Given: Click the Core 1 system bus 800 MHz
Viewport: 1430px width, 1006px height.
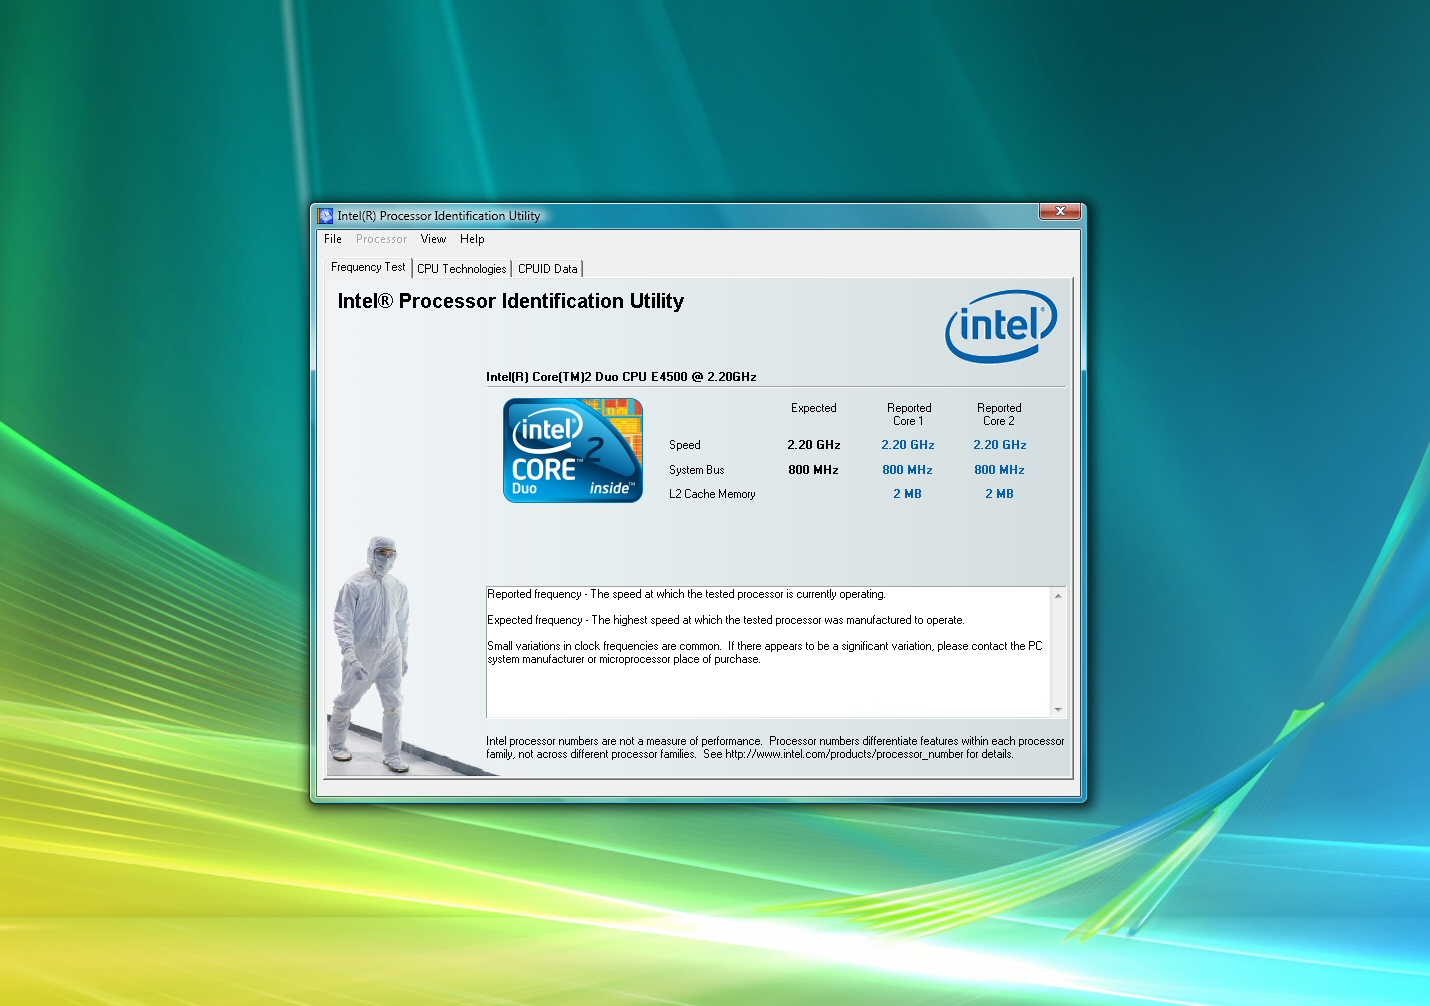Looking at the screenshot, I should click(x=907, y=470).
